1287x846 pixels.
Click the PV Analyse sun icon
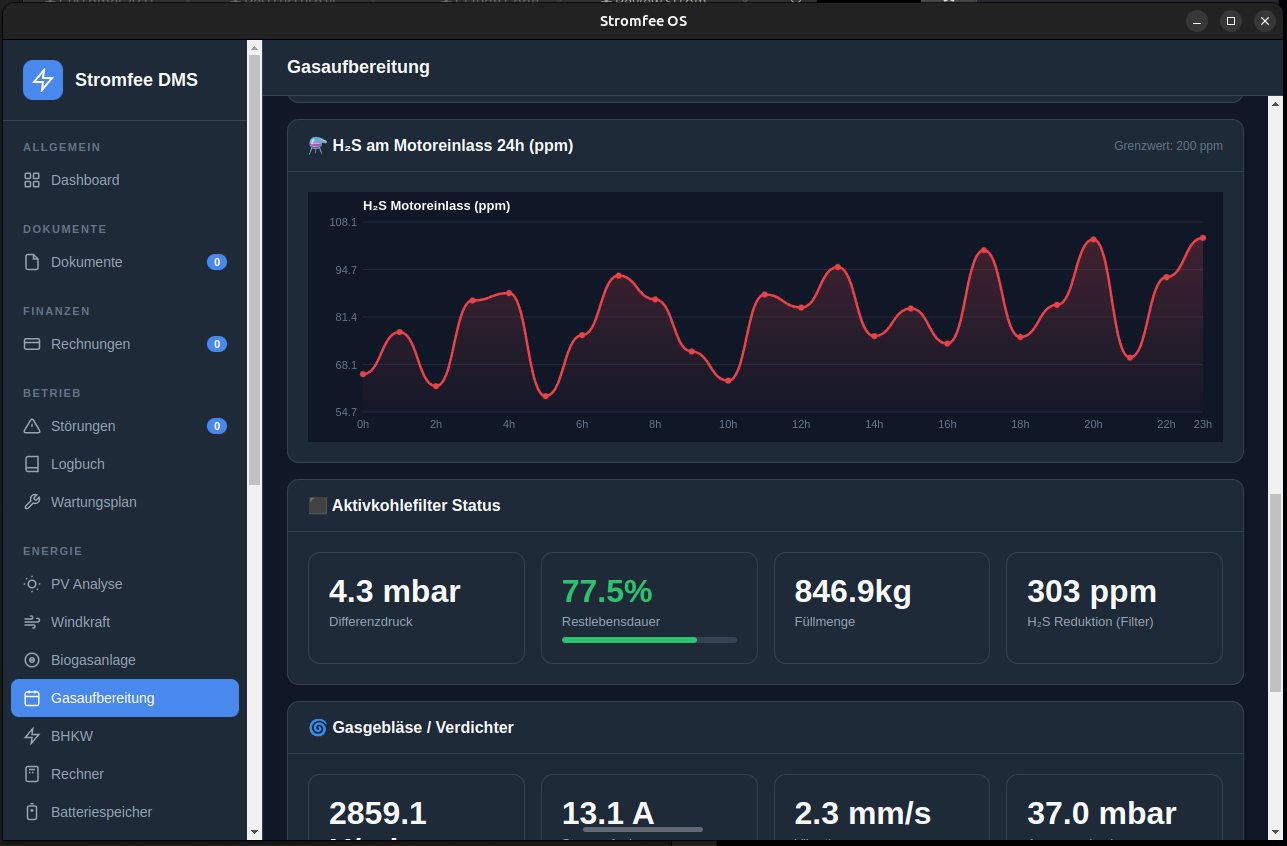point(32,584)
